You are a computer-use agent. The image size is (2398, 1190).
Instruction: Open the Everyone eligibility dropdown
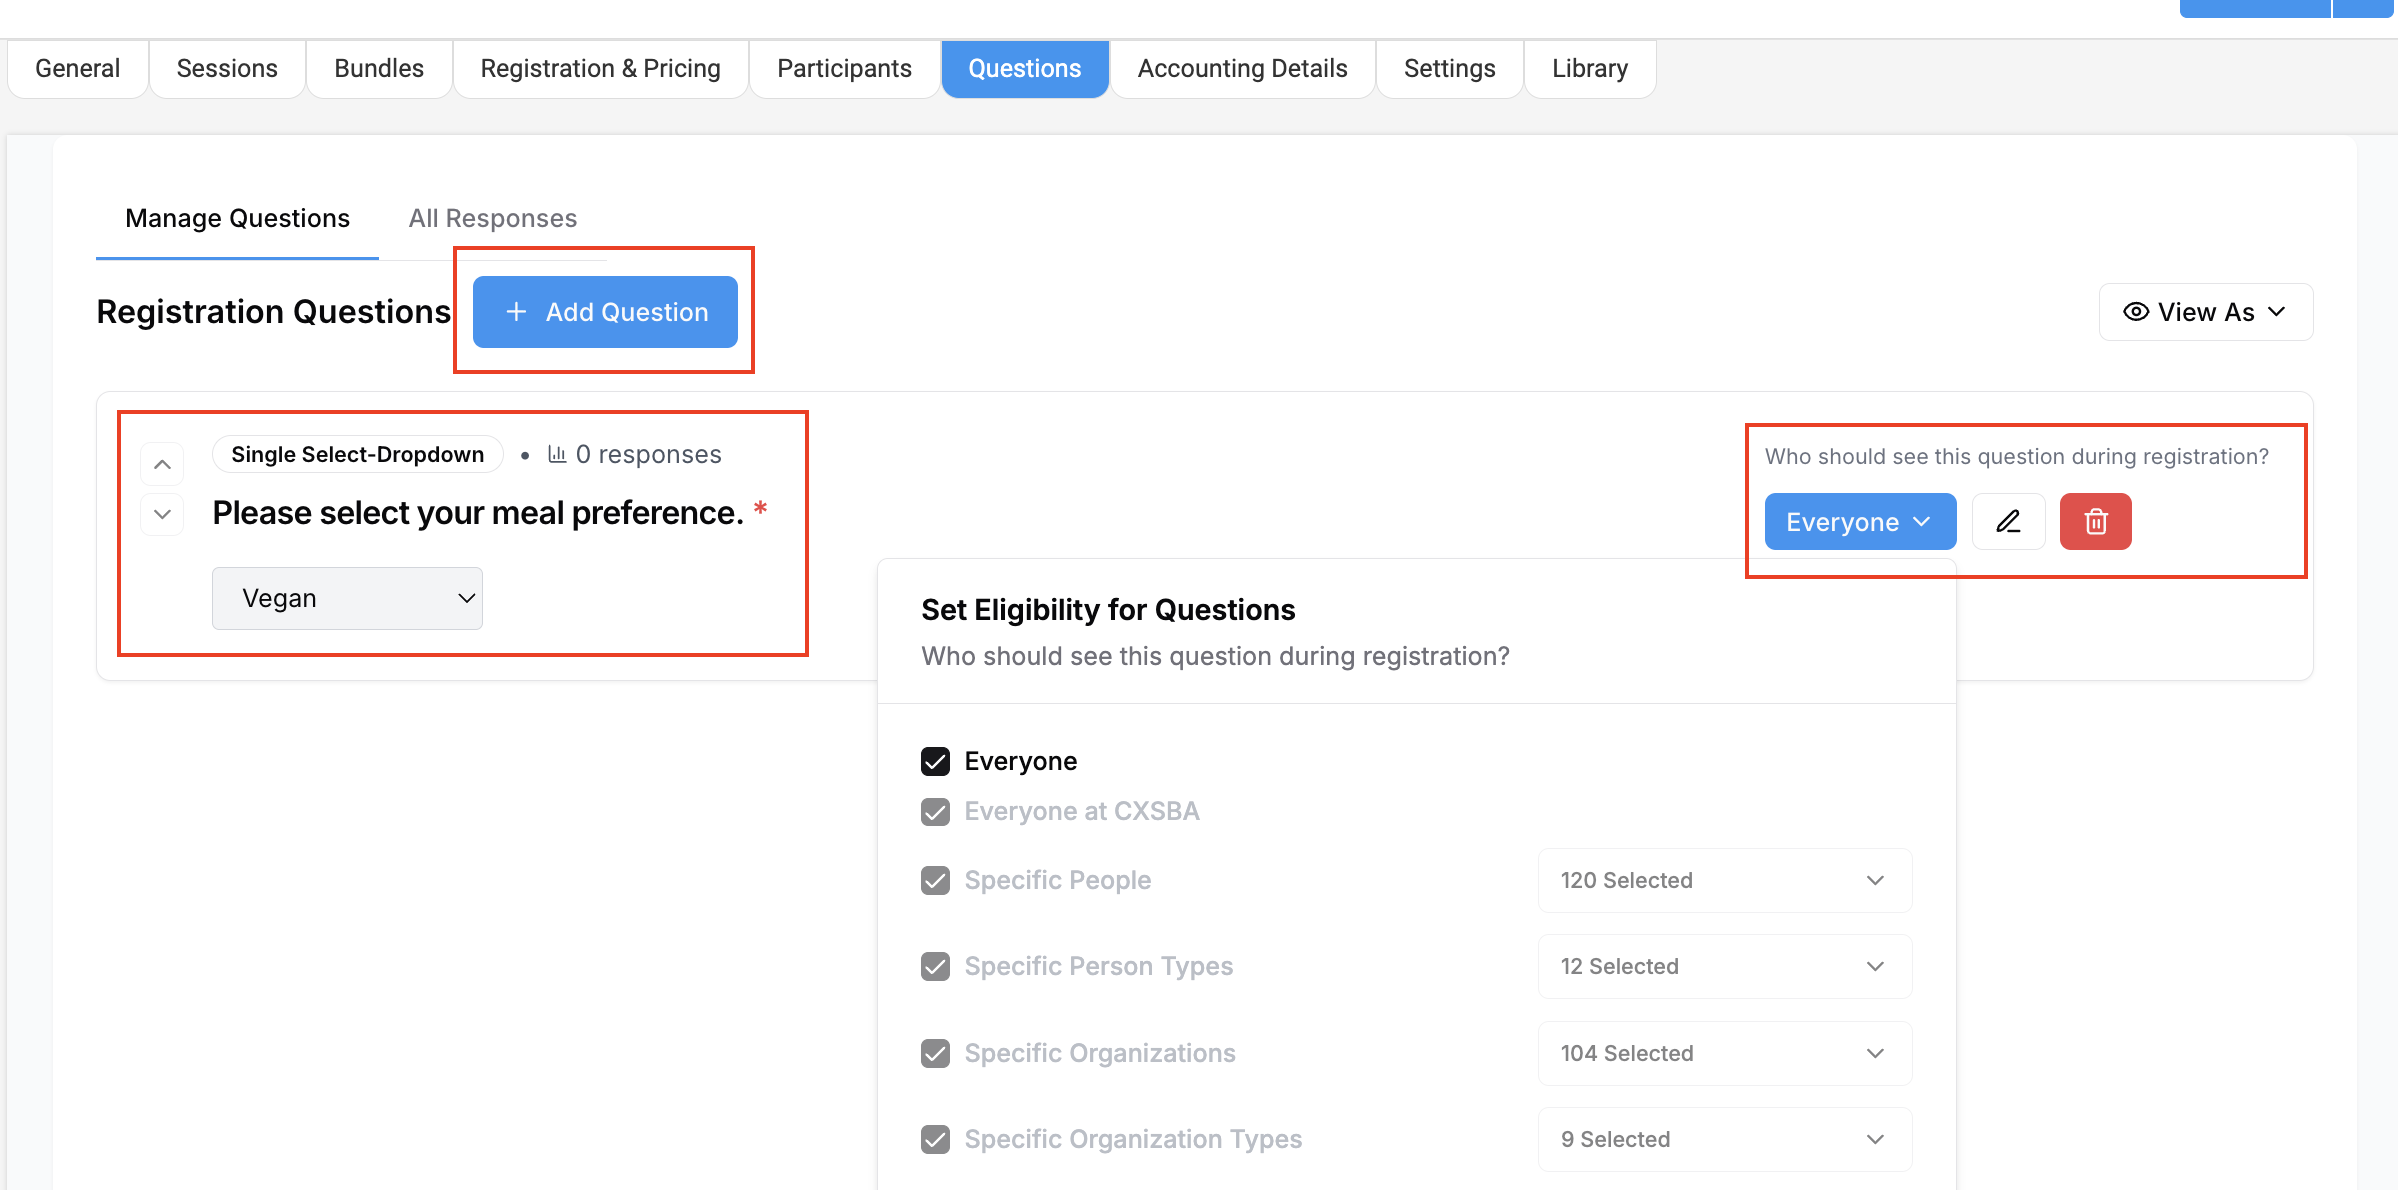click(1859, 521)
